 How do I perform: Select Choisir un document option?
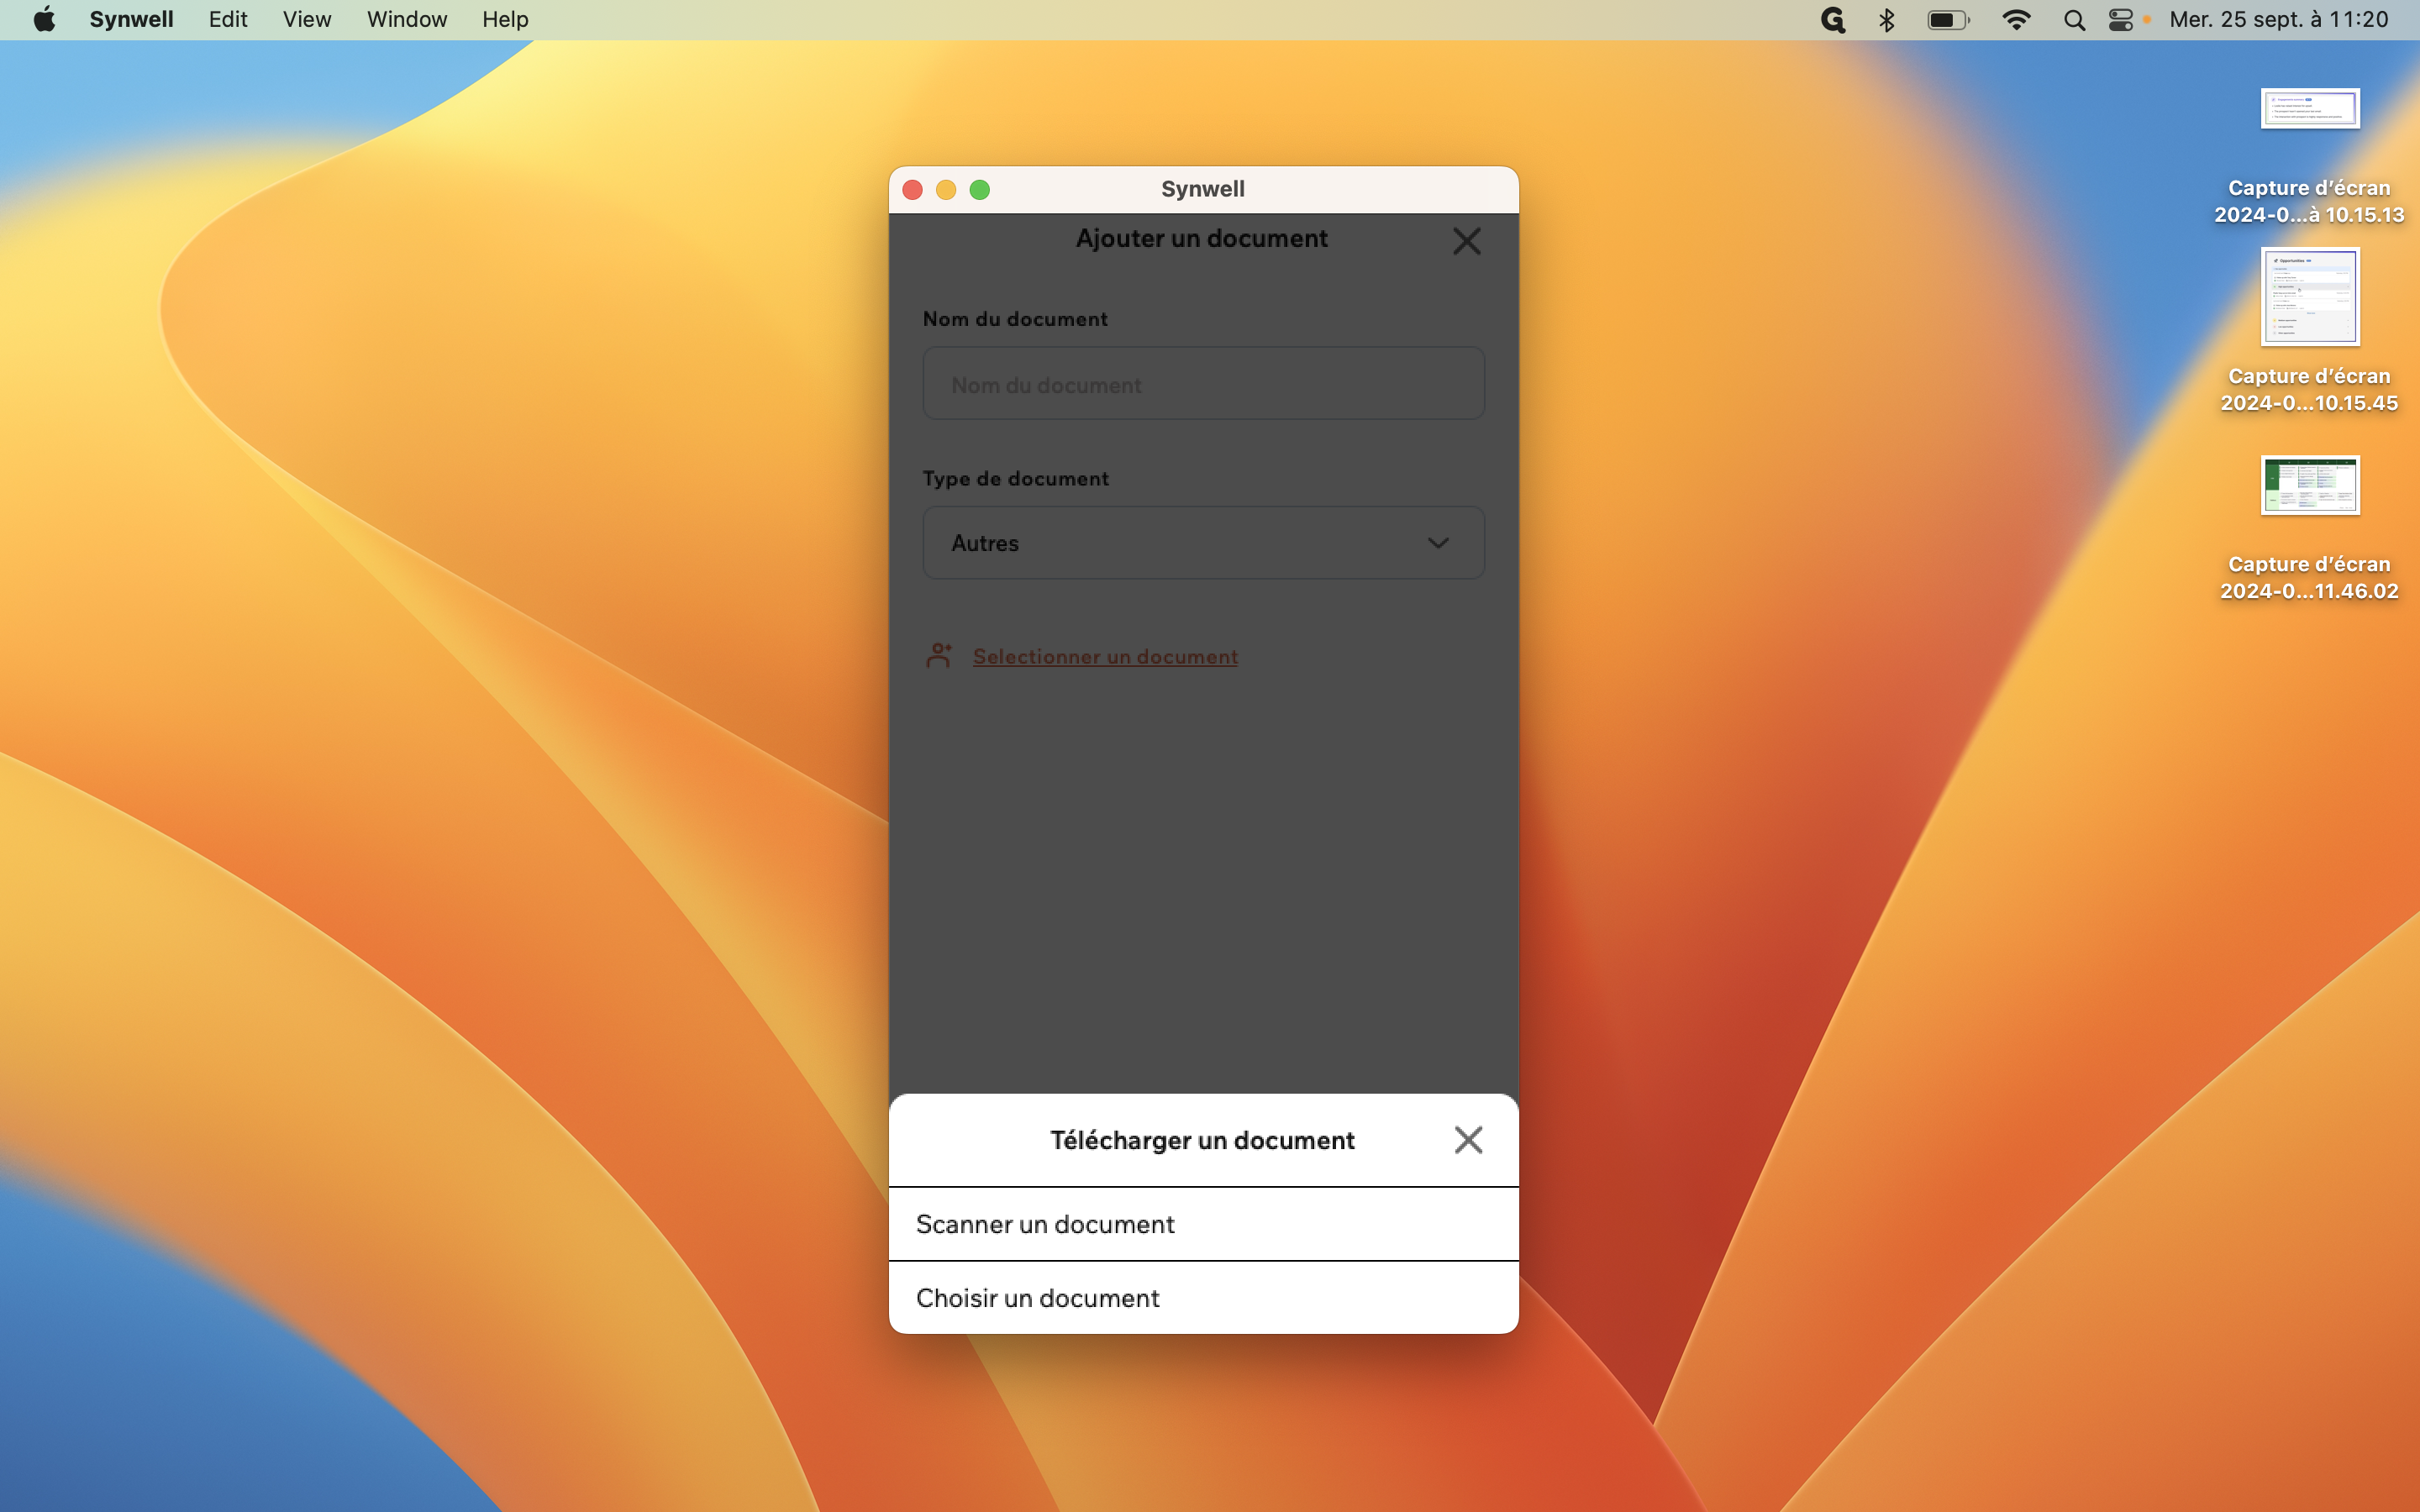tap(1203, 1298)
